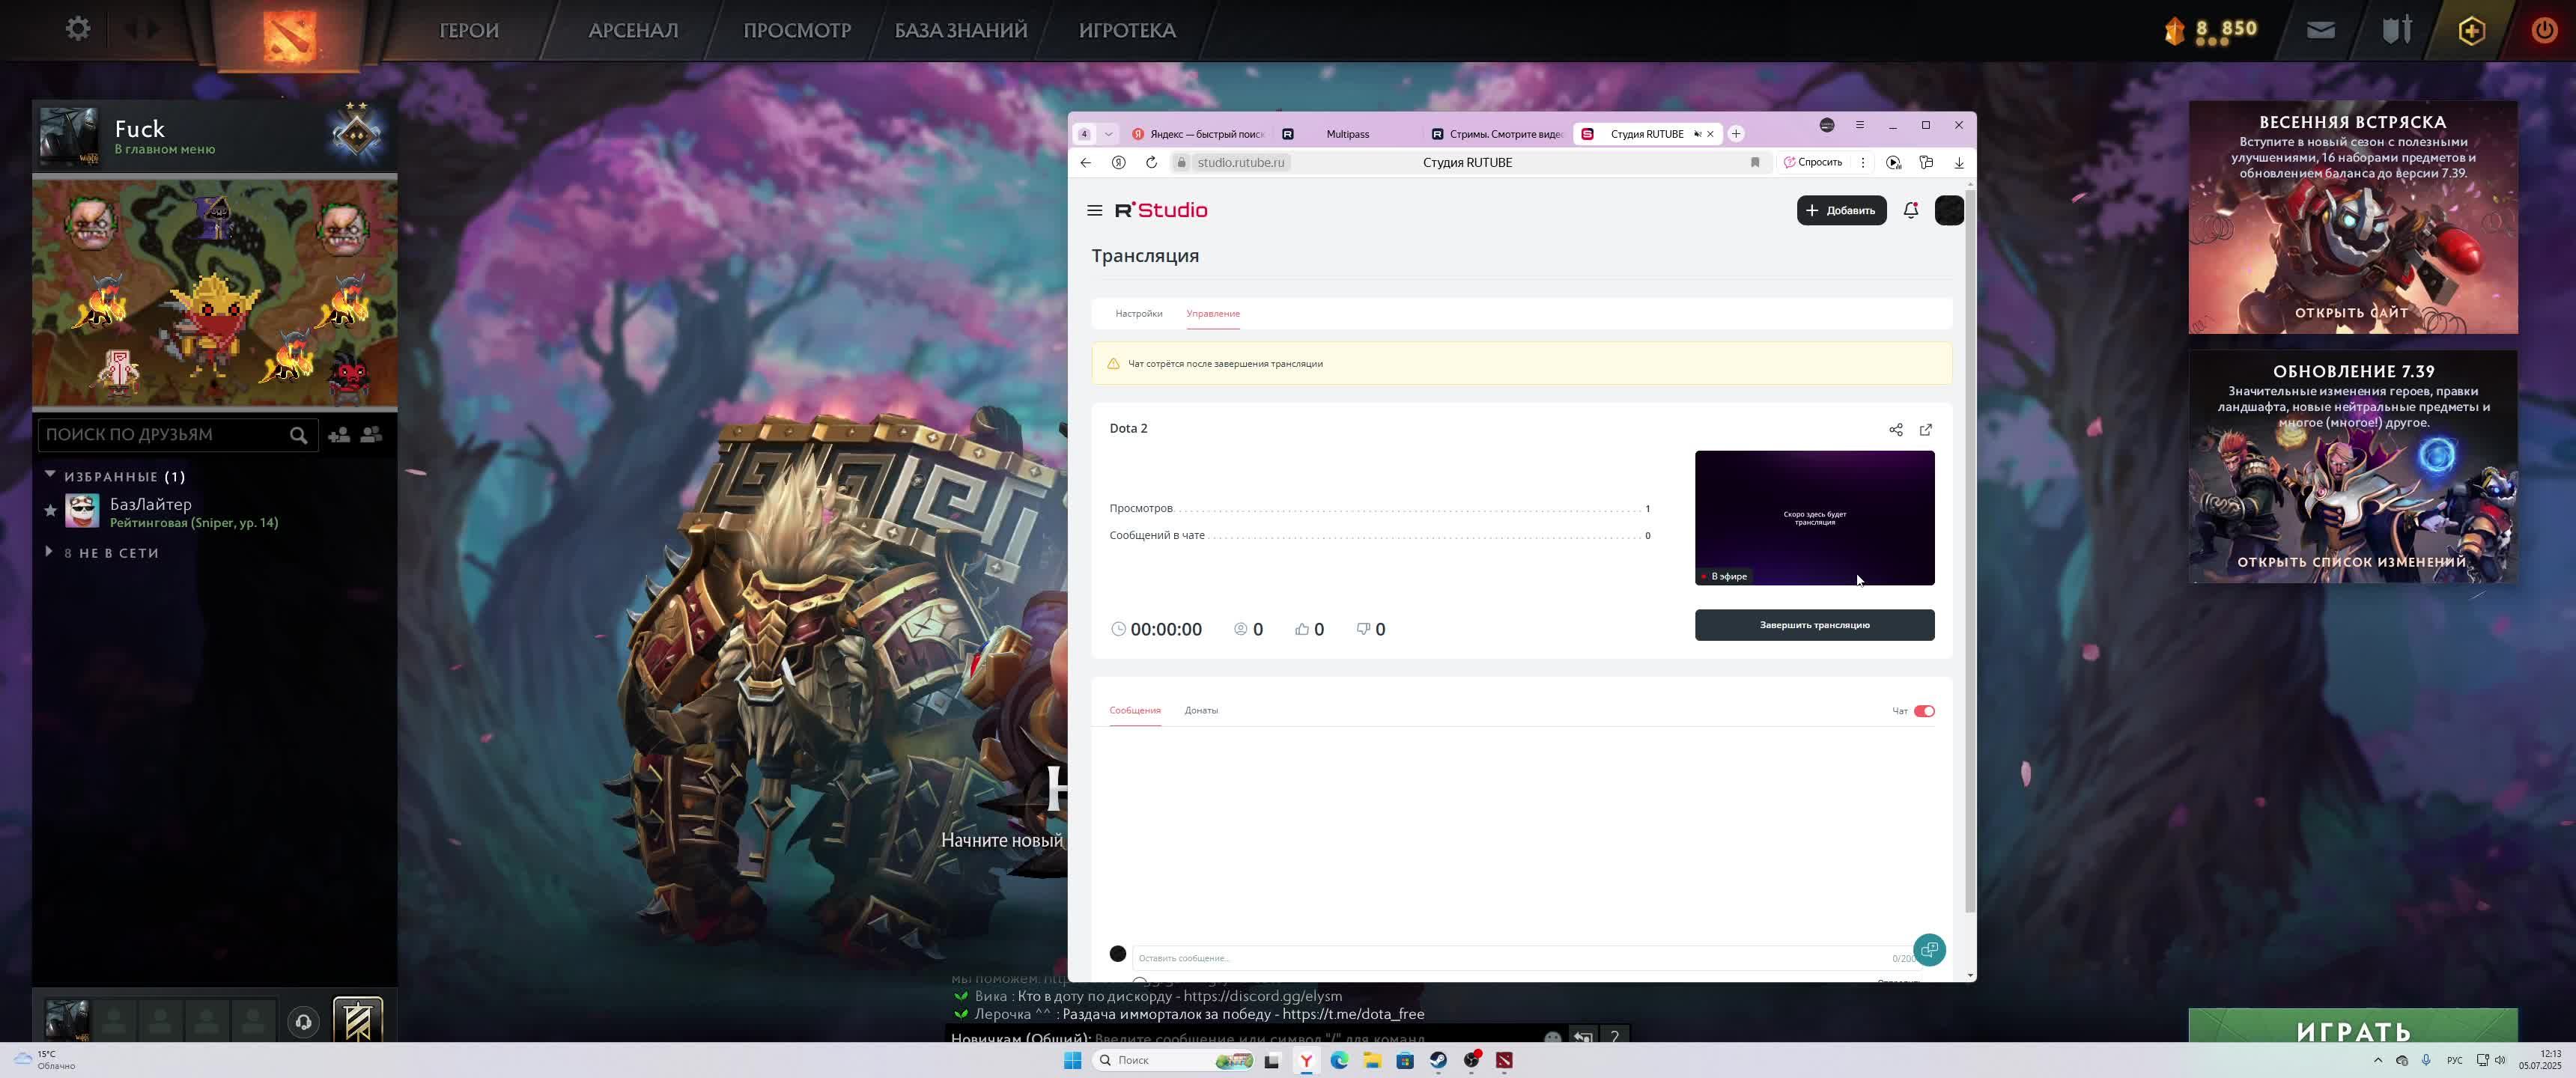The height and width of the screenshot is (1078, 2576).
Task: Open Dota 2 settings gear
Action: click(78, 29)
